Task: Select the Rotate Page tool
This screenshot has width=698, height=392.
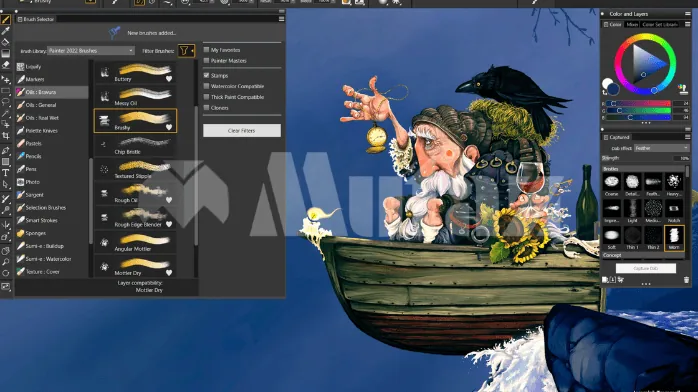Action: point(5,273)
